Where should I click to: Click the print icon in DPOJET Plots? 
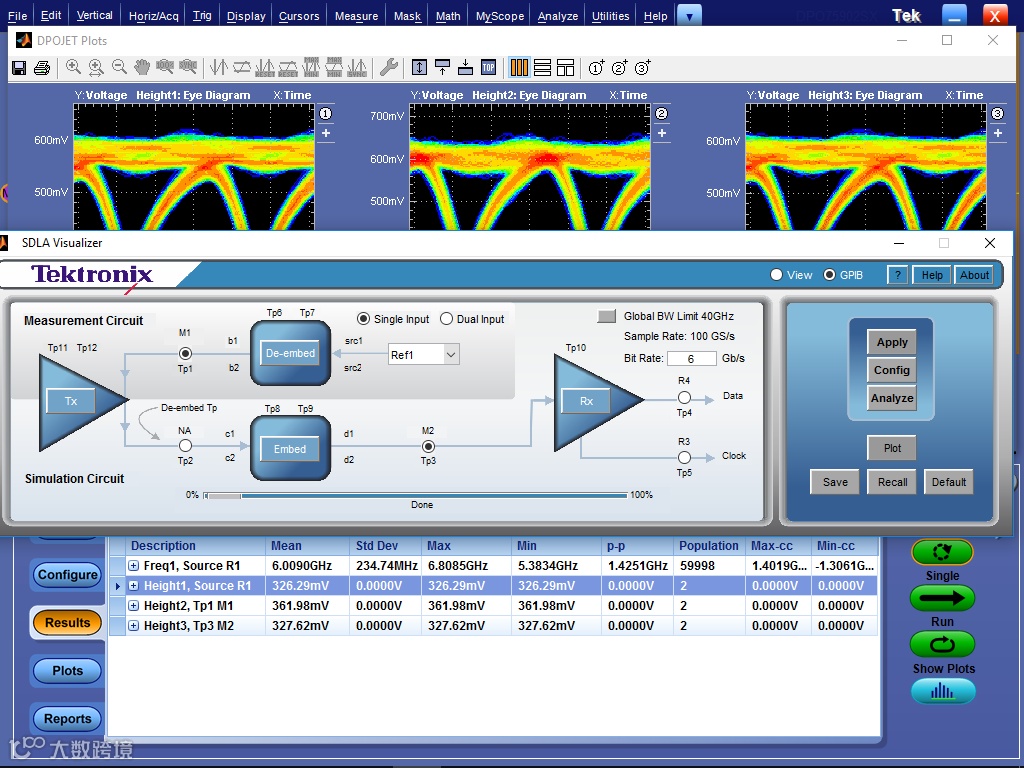point(42,67)
